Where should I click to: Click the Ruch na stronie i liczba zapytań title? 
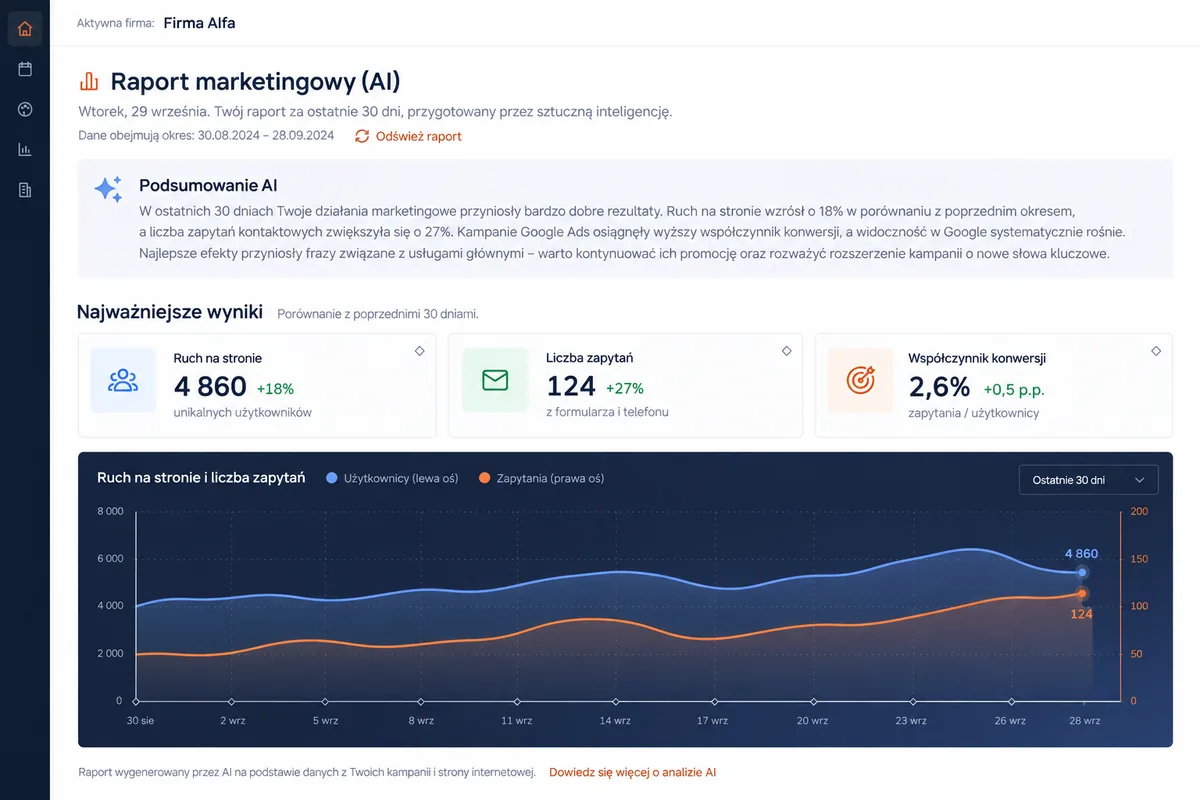[x=201, y=478]
